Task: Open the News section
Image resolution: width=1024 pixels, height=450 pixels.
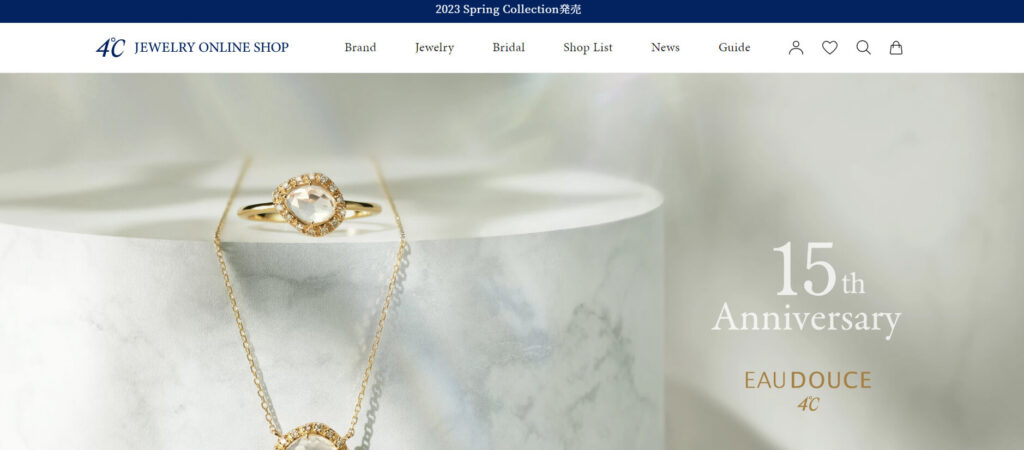Action: (665, 48)
